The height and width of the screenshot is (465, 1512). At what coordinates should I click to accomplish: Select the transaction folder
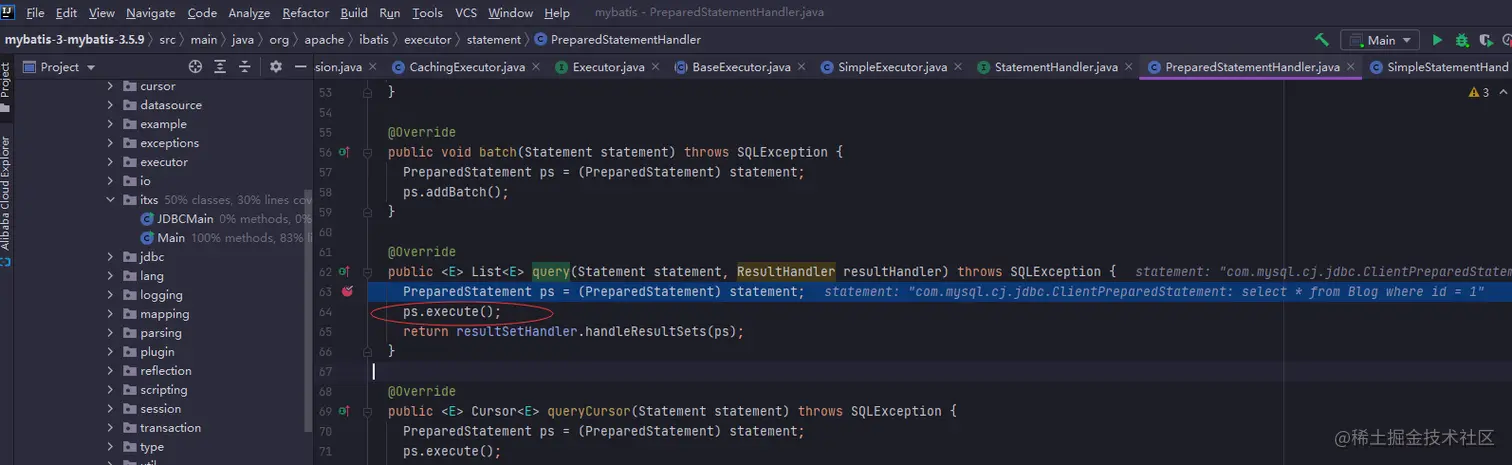(170, 428)
